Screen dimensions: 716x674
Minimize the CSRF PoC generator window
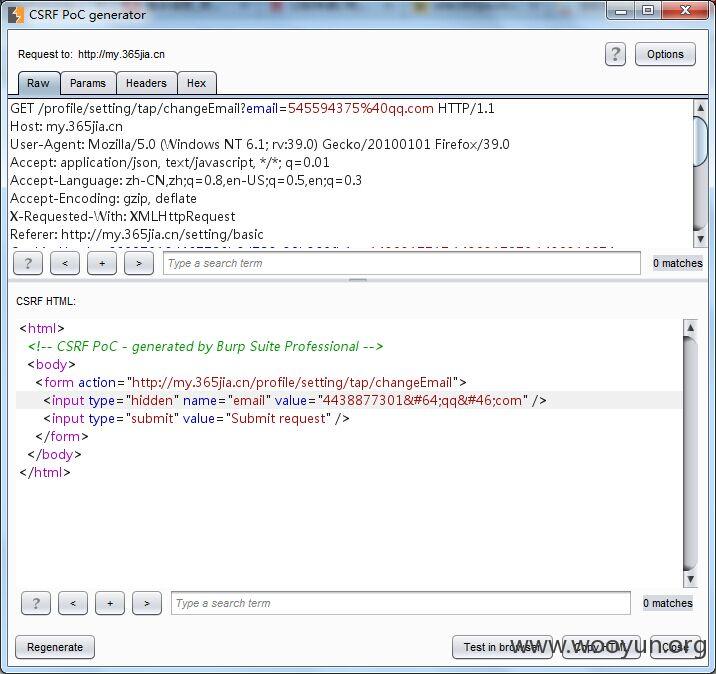click(621, 11)
